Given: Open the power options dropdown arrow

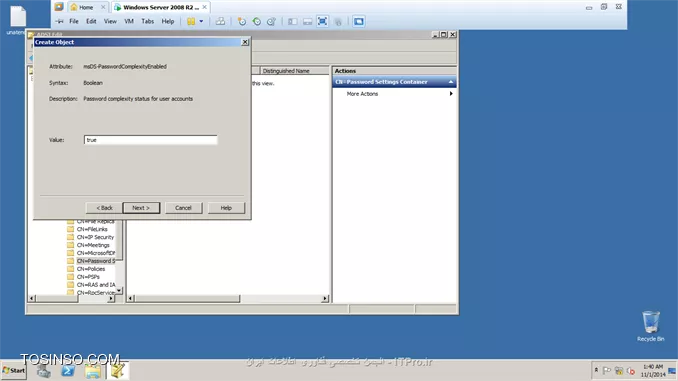Looking at the screenshot, I should tap(201, 21).
